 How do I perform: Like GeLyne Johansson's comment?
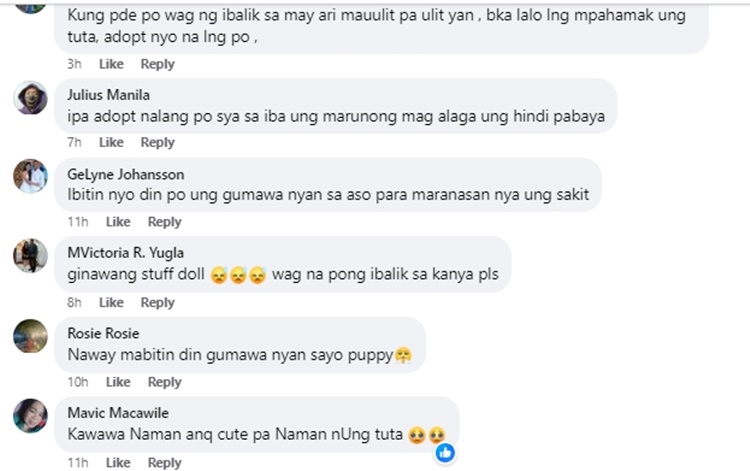118,222
